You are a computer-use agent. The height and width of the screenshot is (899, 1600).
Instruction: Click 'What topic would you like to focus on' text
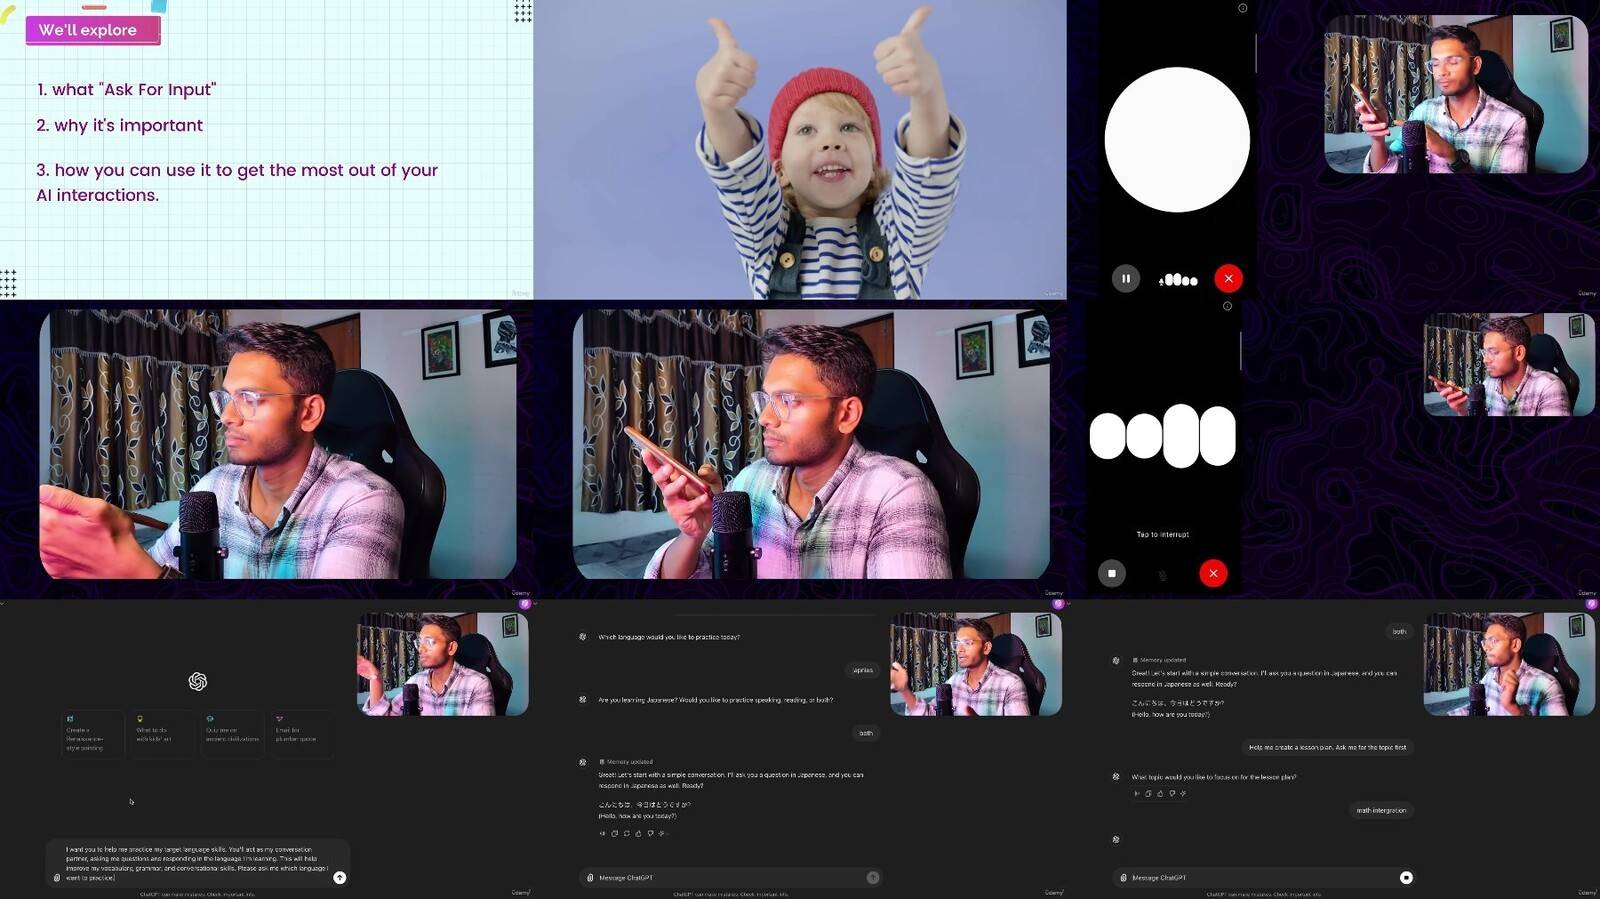(1213, 777)
